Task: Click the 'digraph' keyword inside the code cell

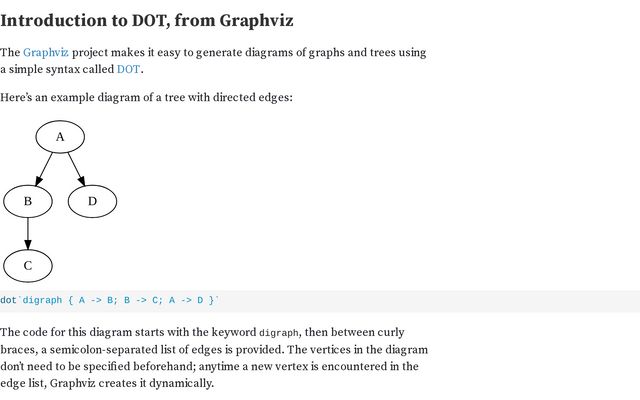Action: 42,300
